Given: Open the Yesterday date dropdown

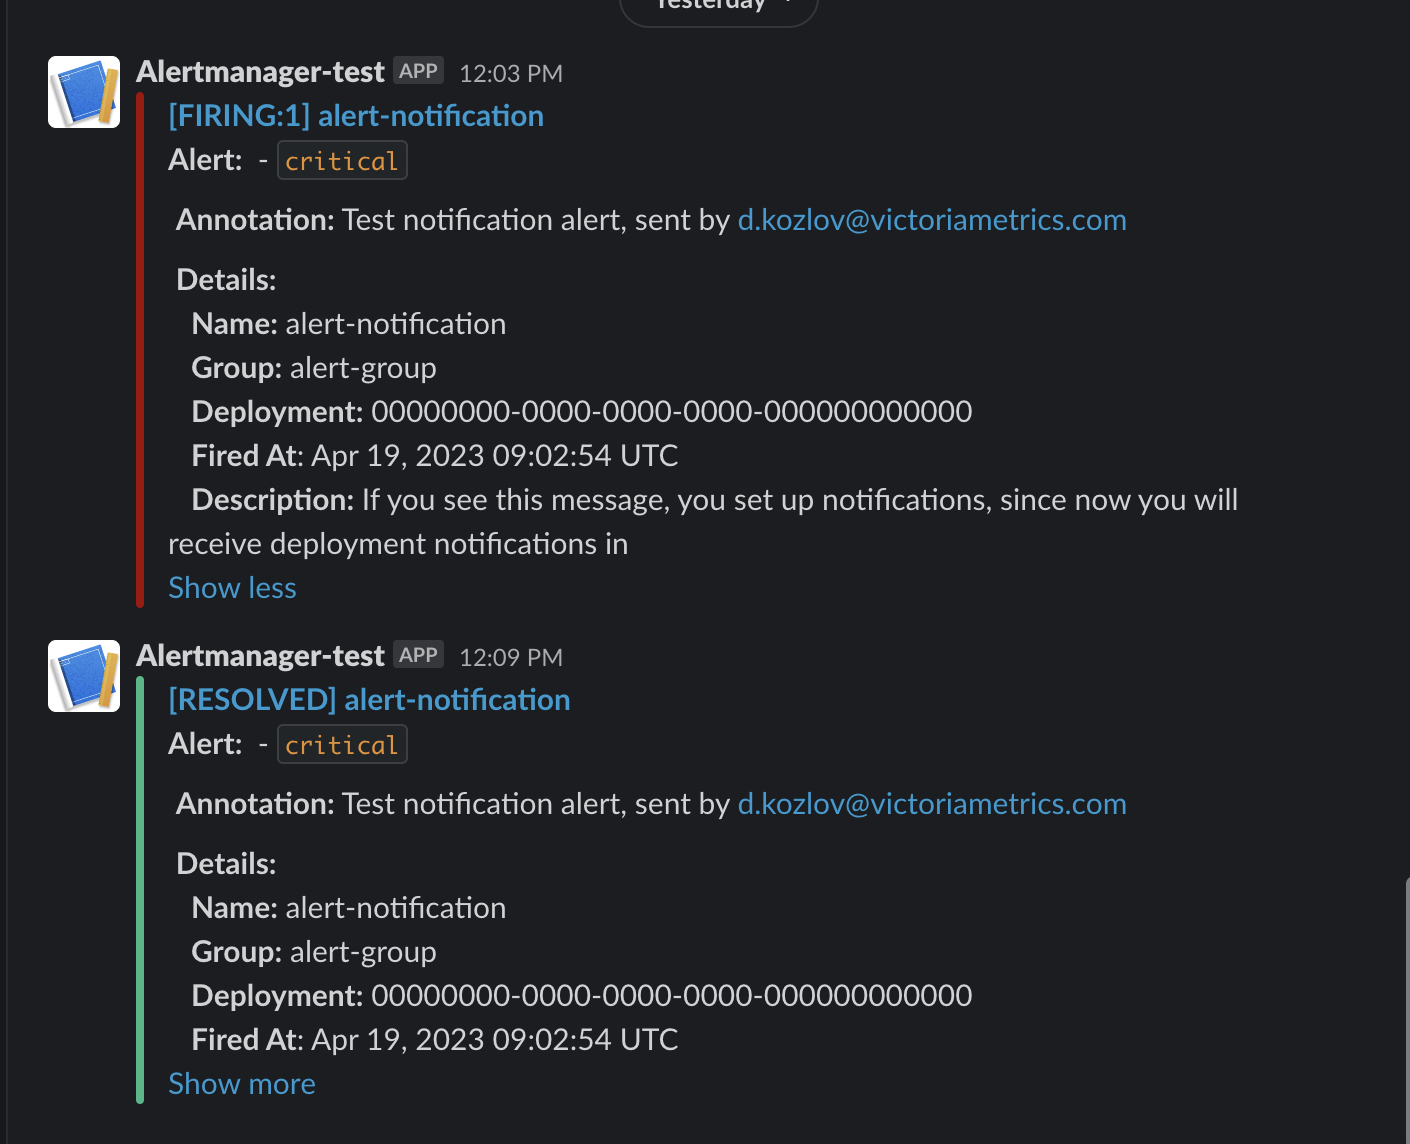Looking at the screenshot, I should [x=719, y=8].
